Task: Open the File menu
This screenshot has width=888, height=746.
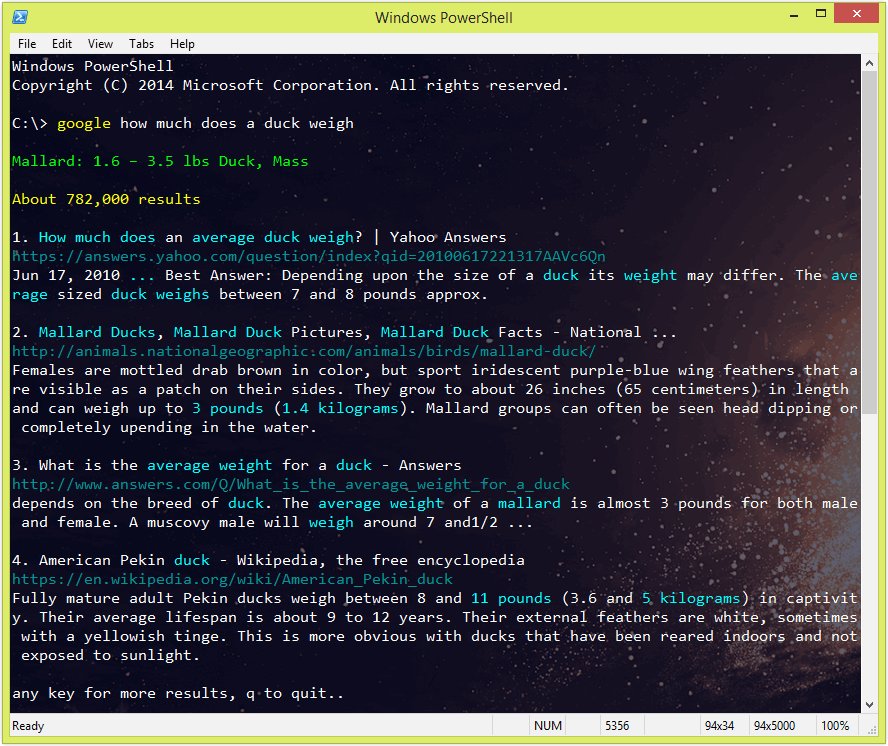Action: point(27,44)
